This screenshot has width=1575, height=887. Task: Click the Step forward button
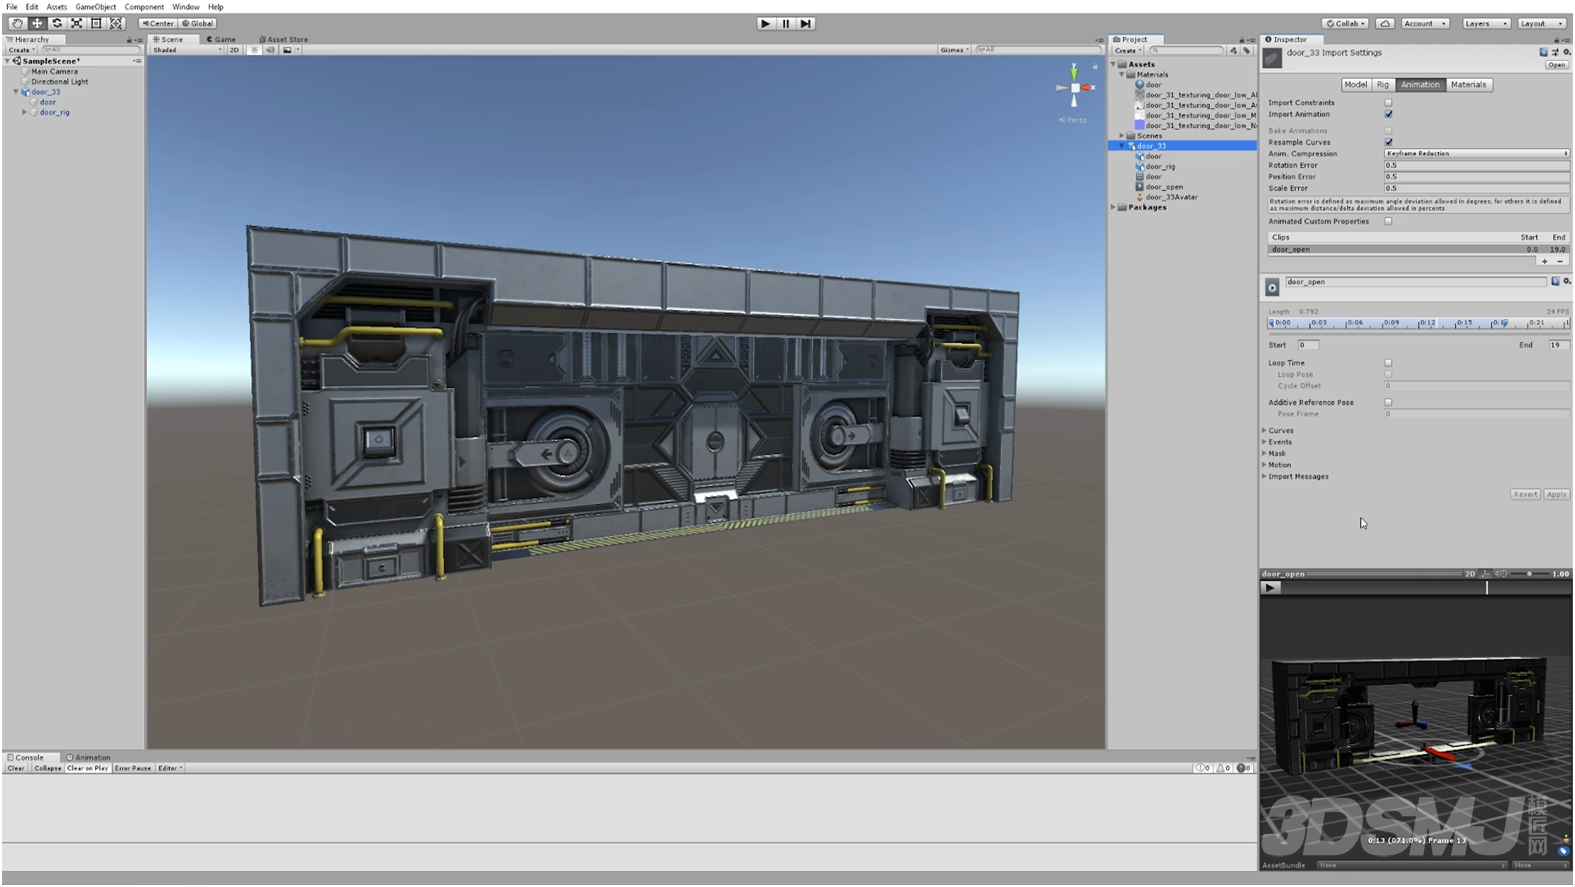806,23
